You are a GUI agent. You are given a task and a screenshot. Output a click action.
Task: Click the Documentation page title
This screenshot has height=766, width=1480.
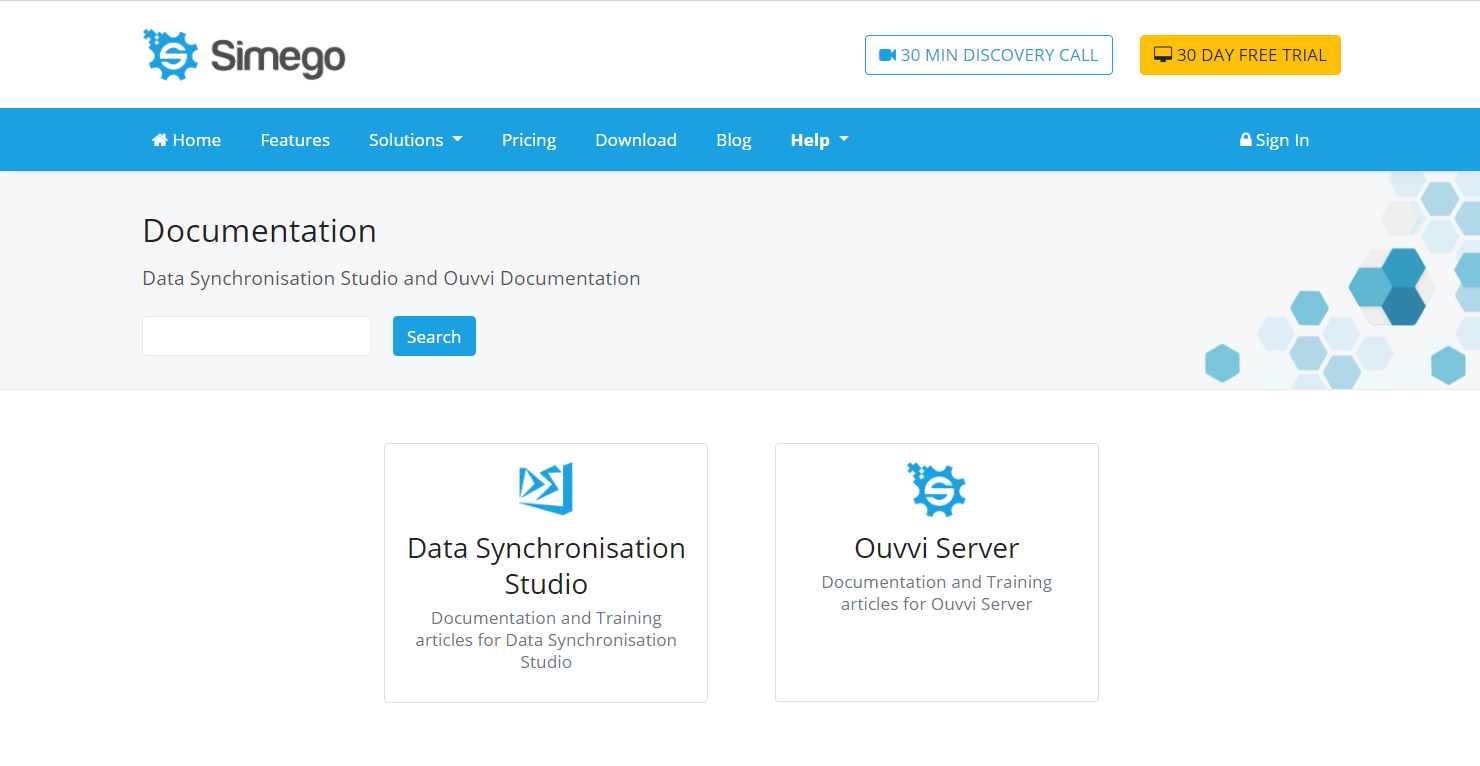[260, 231]
